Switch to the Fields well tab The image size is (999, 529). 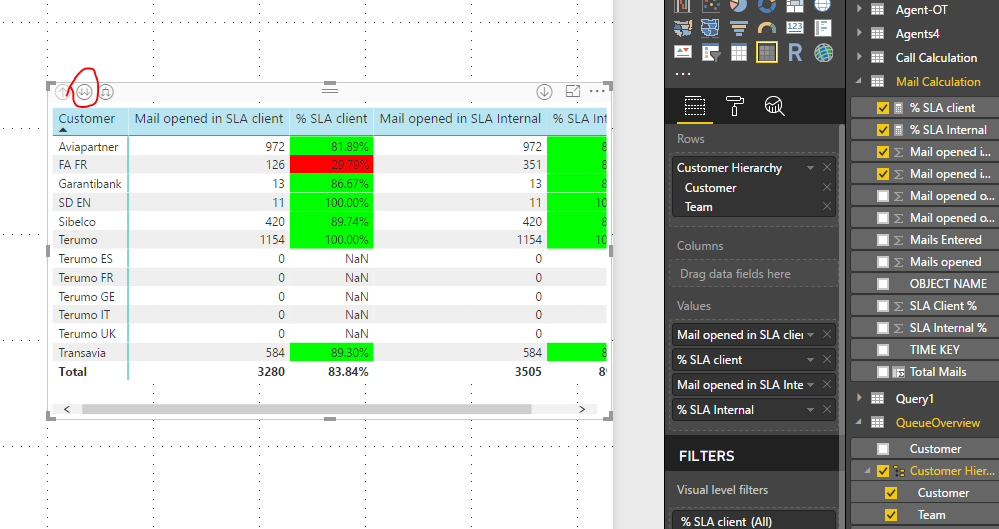[694, 106]
